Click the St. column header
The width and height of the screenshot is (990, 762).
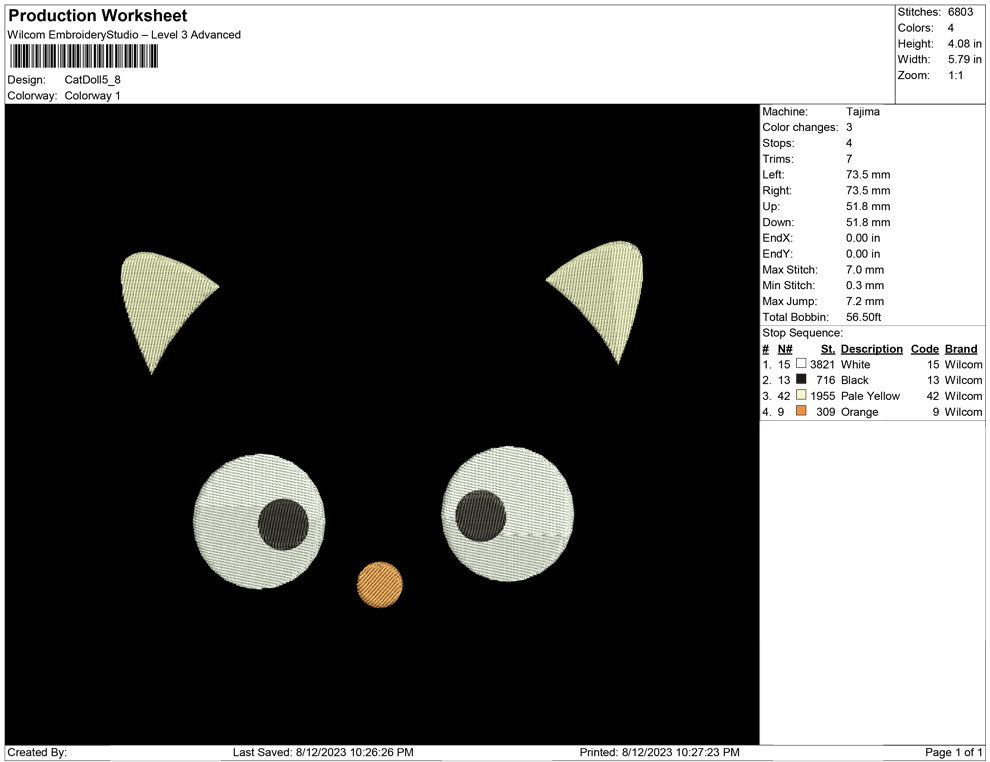827,349
